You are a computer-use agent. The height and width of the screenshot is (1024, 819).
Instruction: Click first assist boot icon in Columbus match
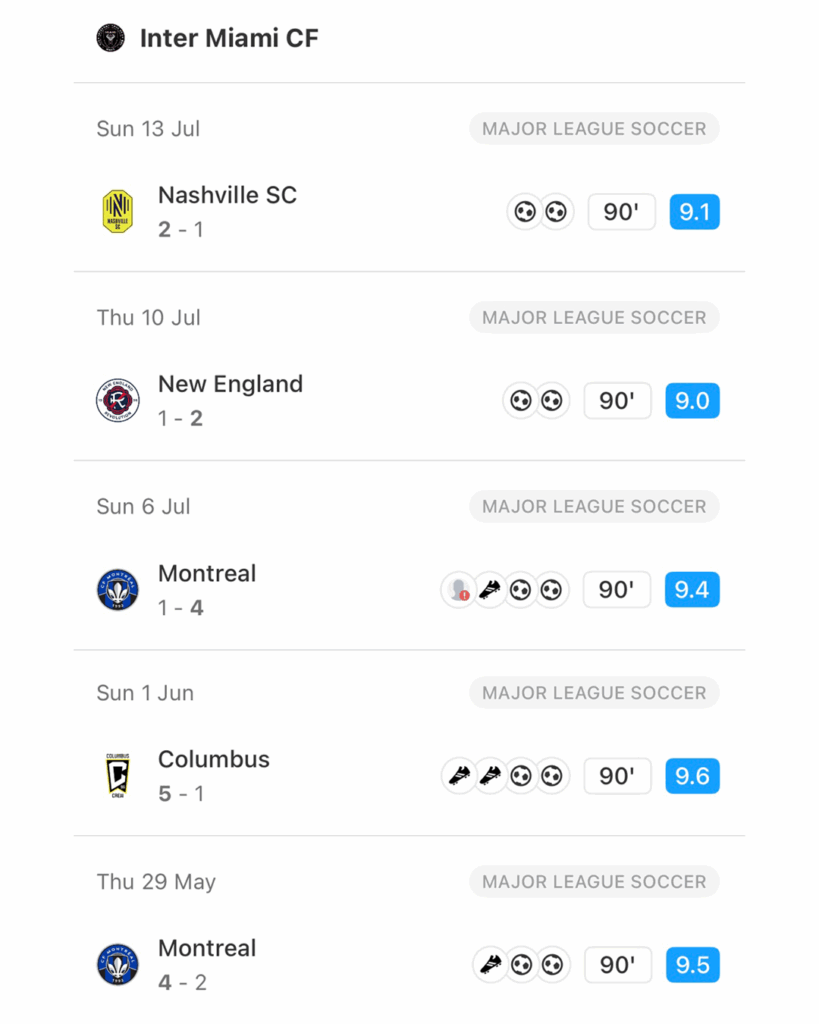pos(459,776)
